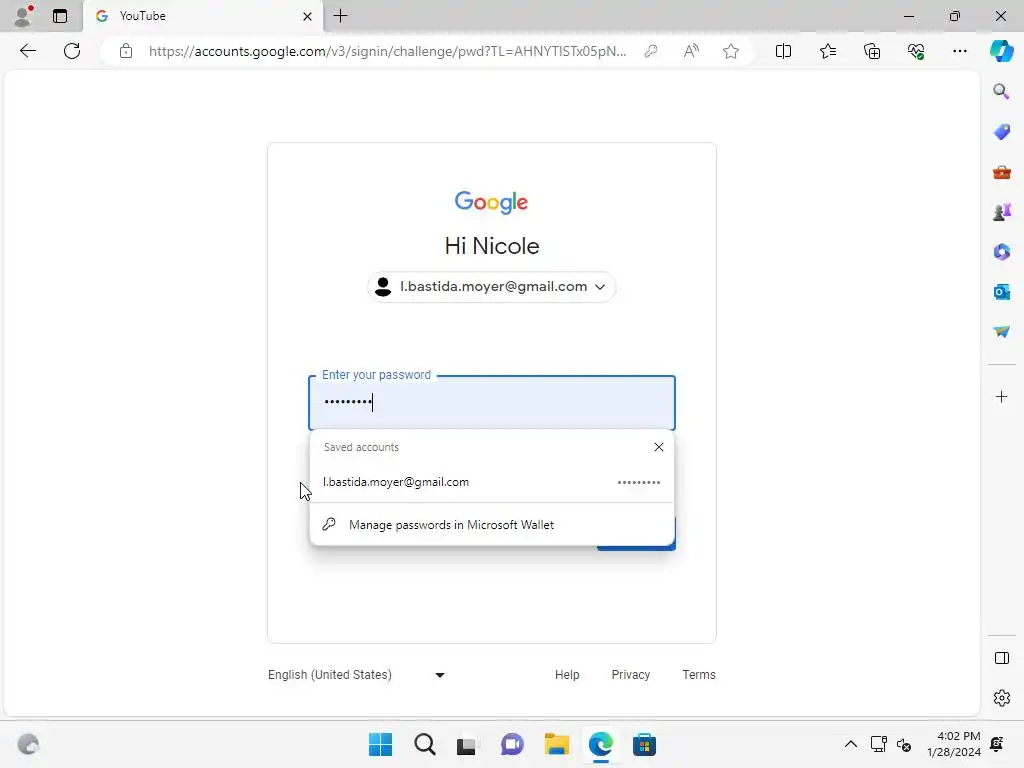Open Tab actions menu icon
Image resolution: width=1024 pixels, height=768 pixels.
coord(60,16)
